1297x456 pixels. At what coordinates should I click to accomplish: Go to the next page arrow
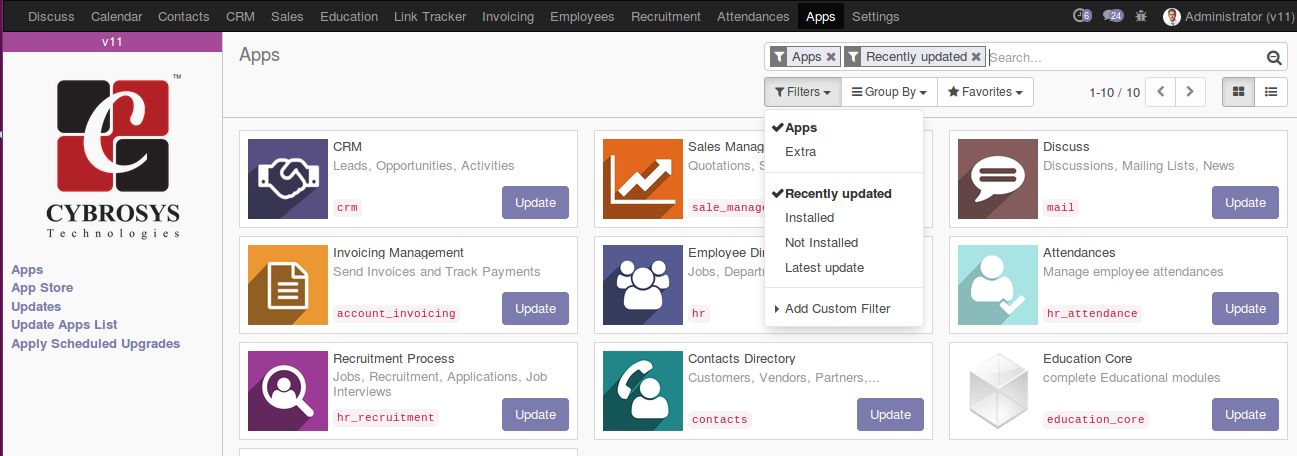click(1189, 92)
